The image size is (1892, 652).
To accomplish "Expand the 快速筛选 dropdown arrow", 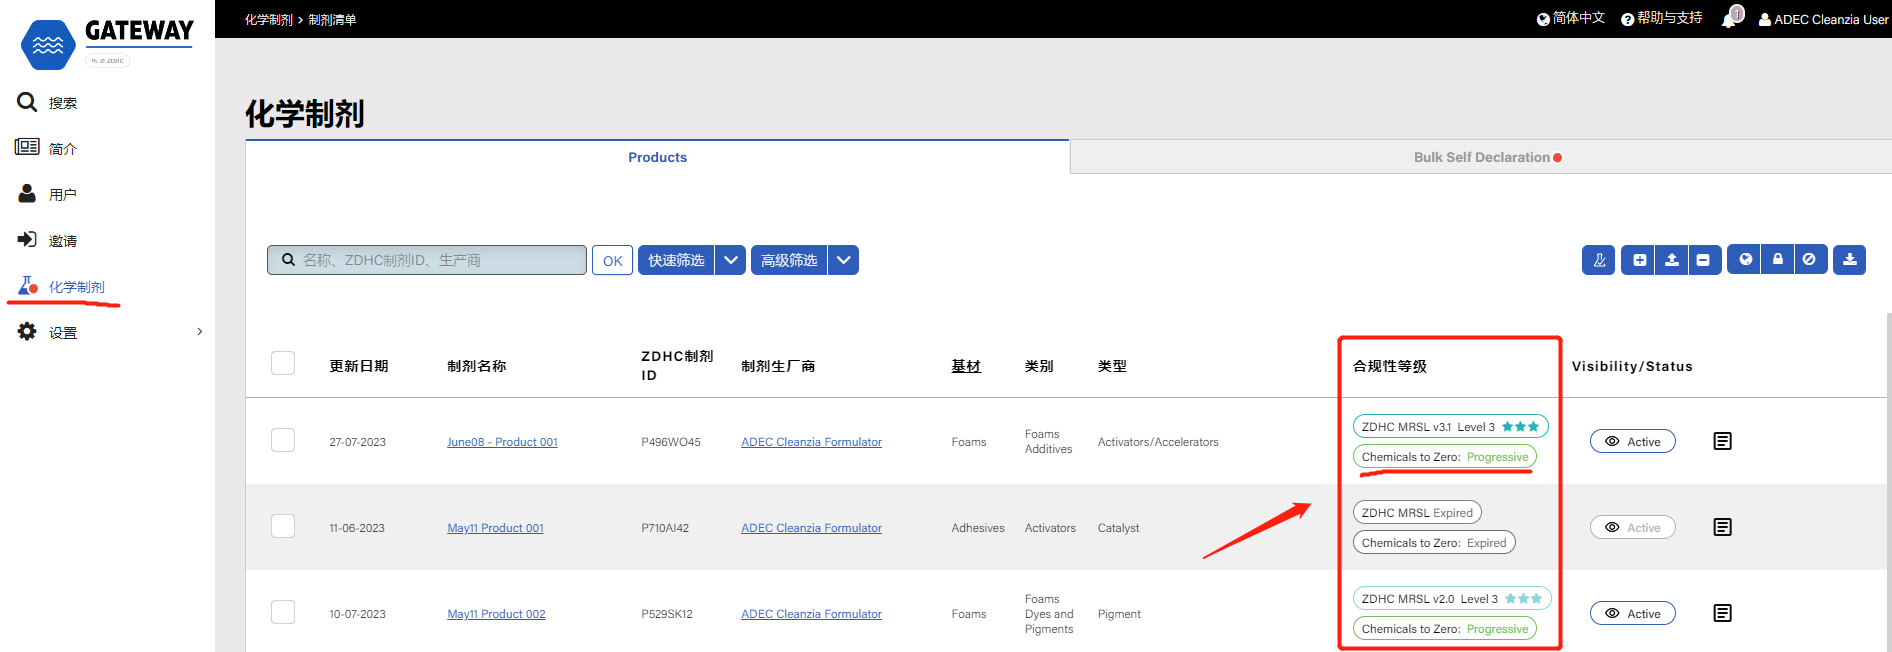I will pos(731,260).
